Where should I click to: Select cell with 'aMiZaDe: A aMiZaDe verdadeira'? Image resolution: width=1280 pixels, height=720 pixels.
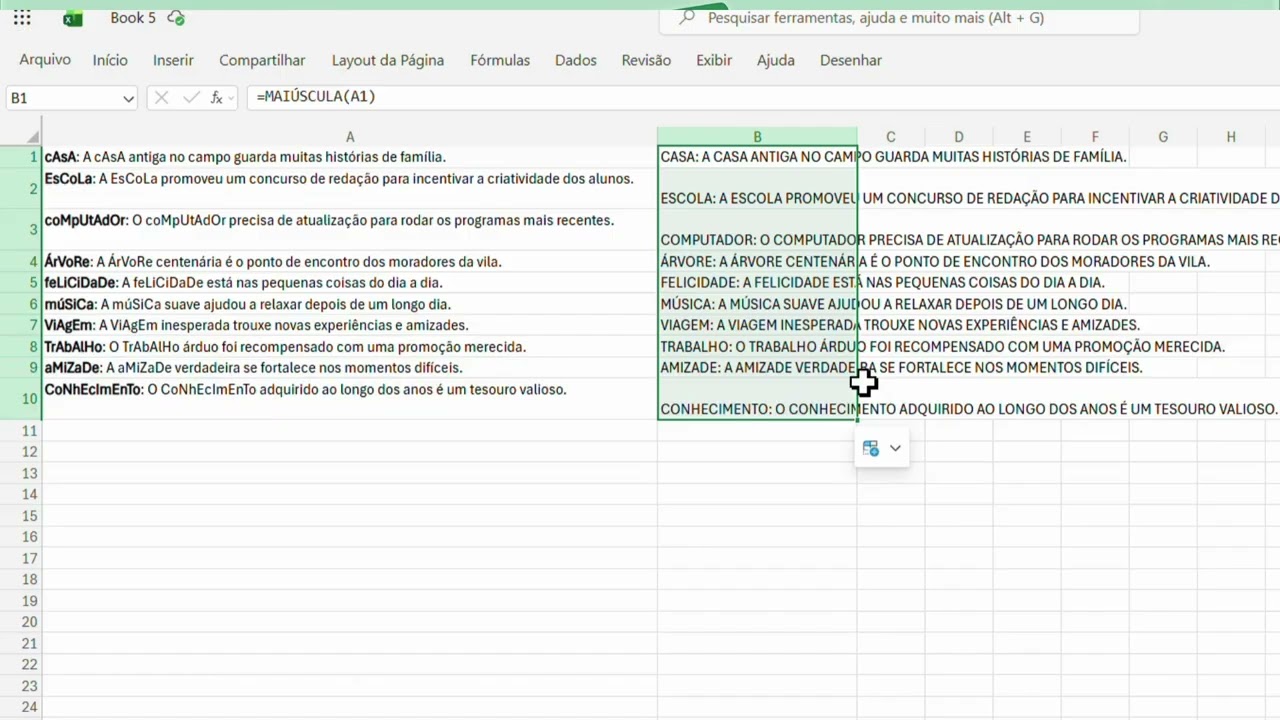point(349,368)
